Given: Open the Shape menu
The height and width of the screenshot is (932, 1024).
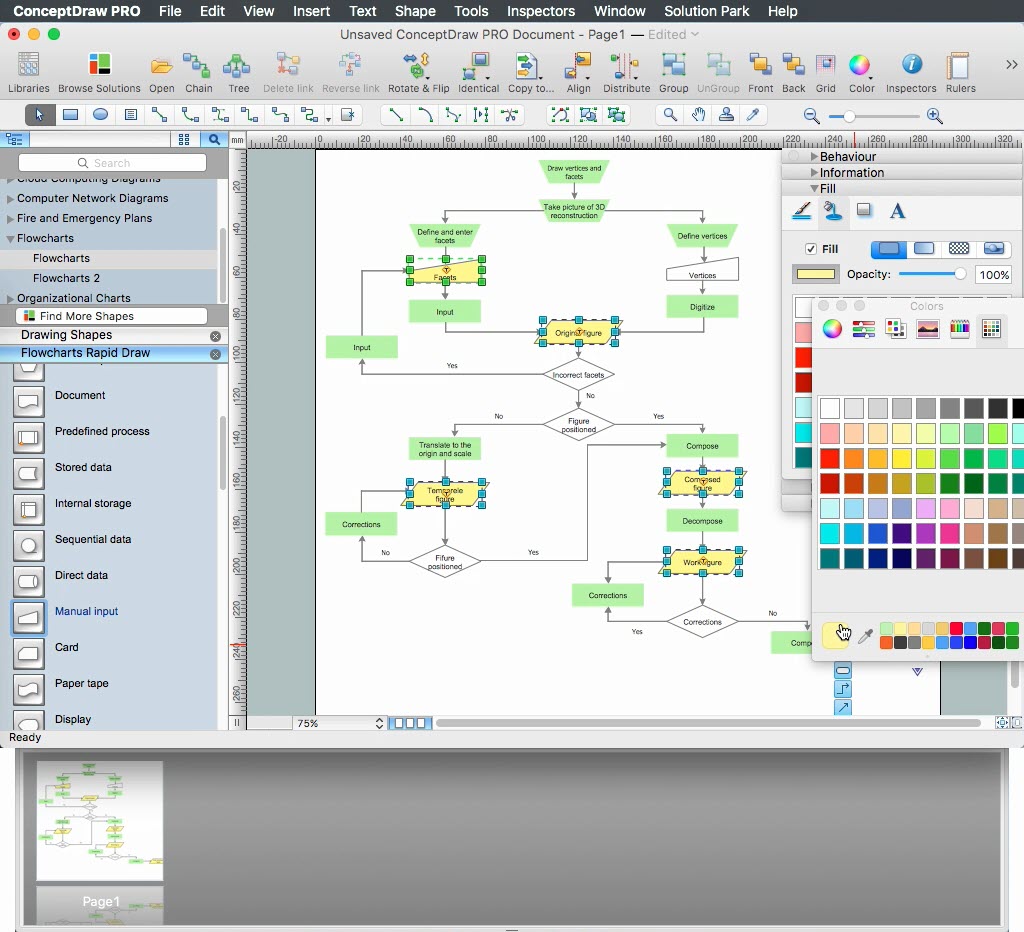Looking at the screenshot, I should [x=414, y=11].
